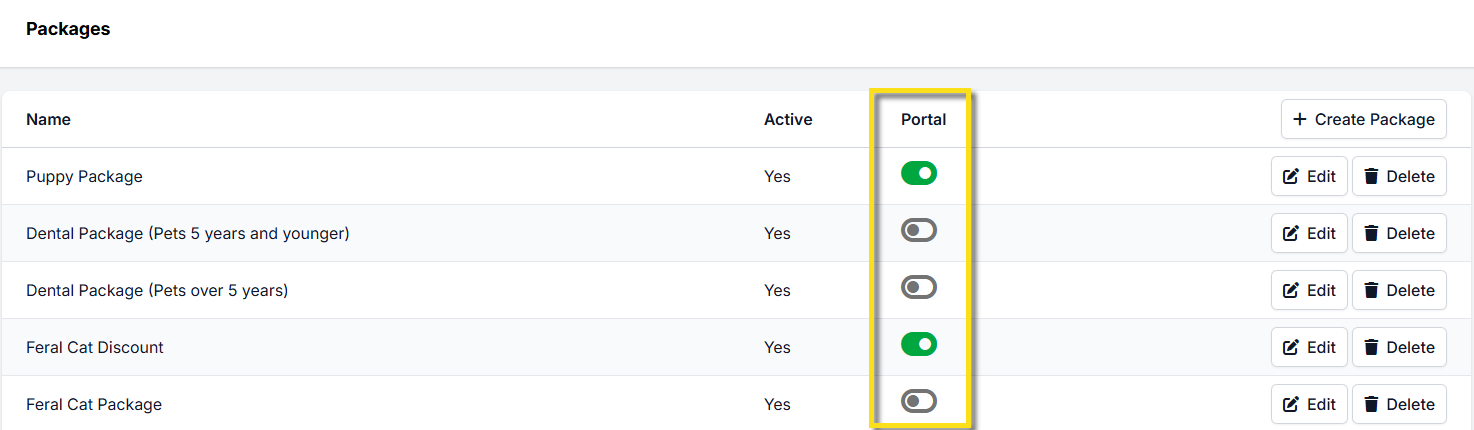This screenshot has width=1474, height=430.
Task: Click the trash icon for the Pets over 5 years Dental Package
Action: pyautogui.click(x=1371, y=290)
